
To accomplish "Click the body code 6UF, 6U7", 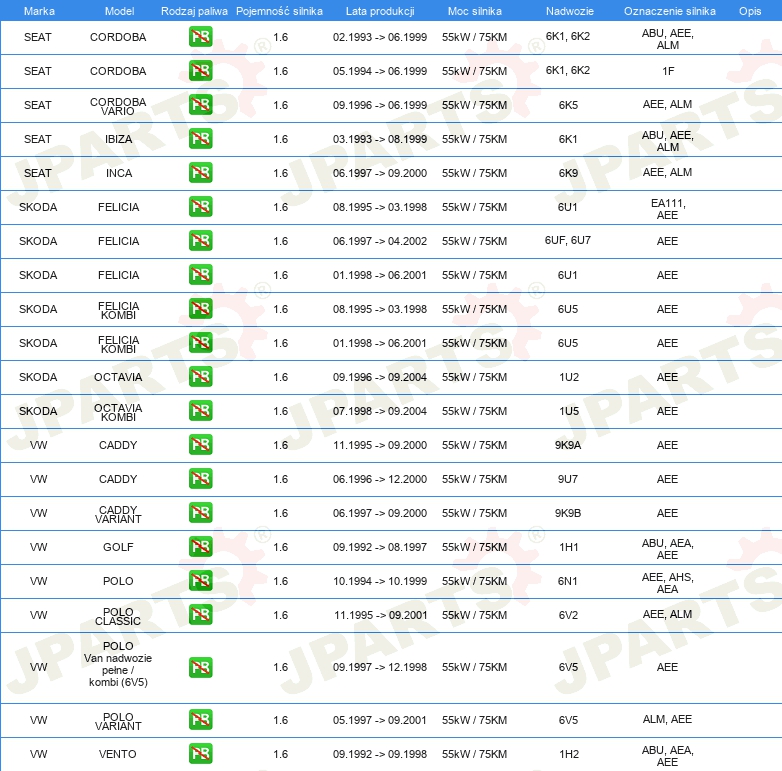I will (x=568, y=240).
